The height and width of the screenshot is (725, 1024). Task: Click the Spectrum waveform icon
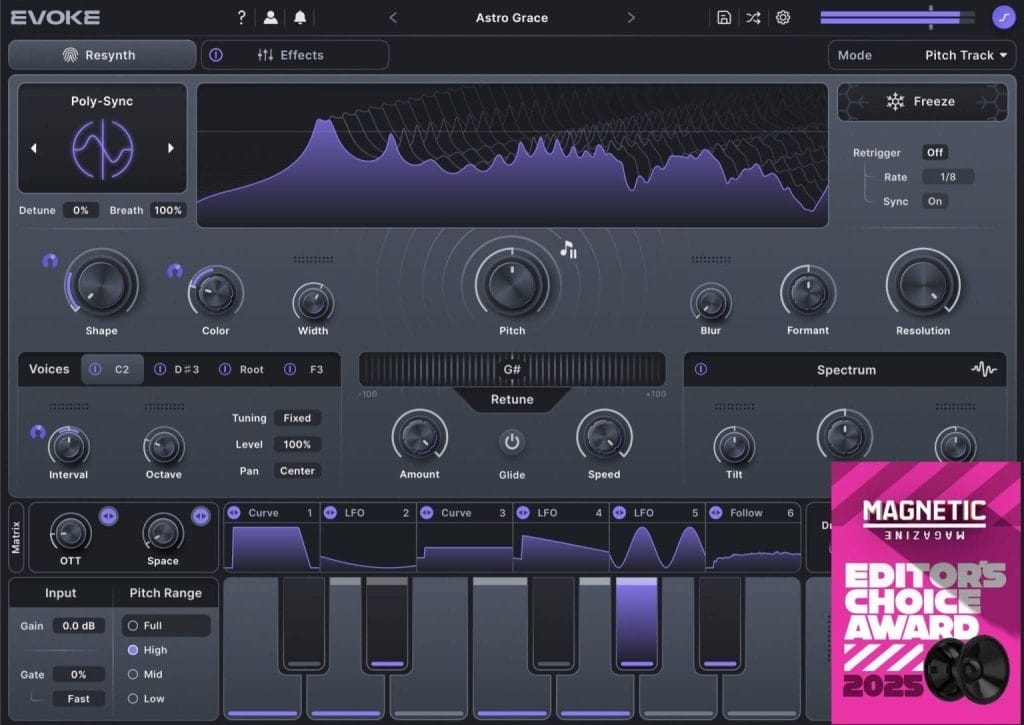[983, 369]
